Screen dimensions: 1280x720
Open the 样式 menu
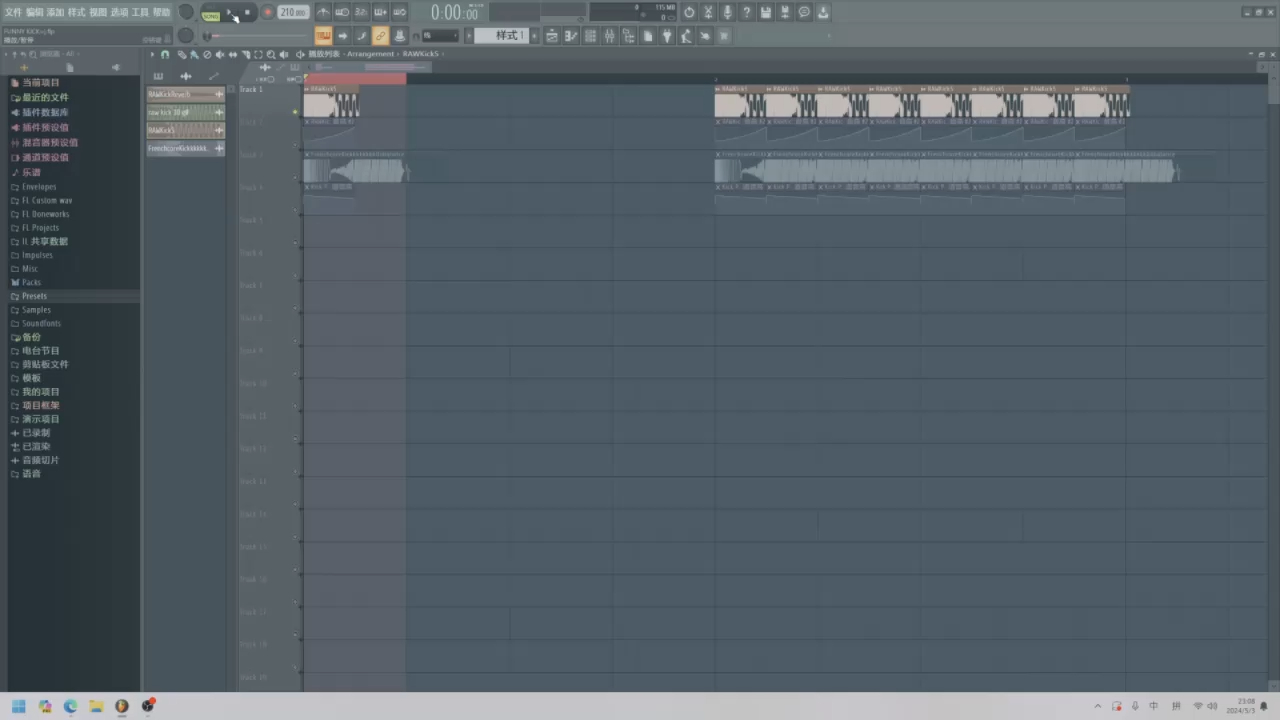click(76, 12)
